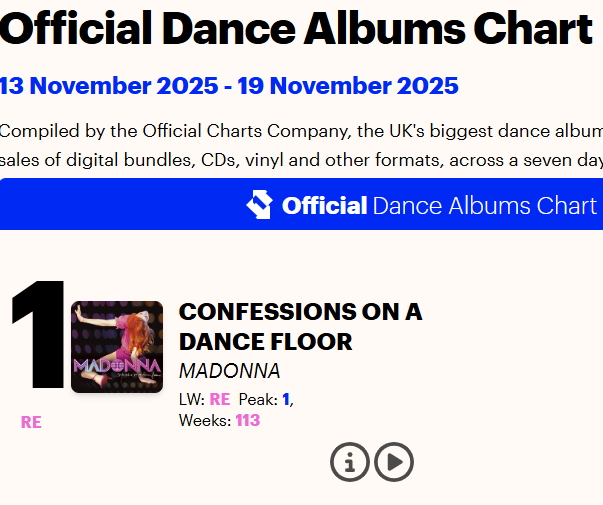Click the DANCE FLOOR second line of album title
This screenshot has height=505, width=603.
click(265, 342)
